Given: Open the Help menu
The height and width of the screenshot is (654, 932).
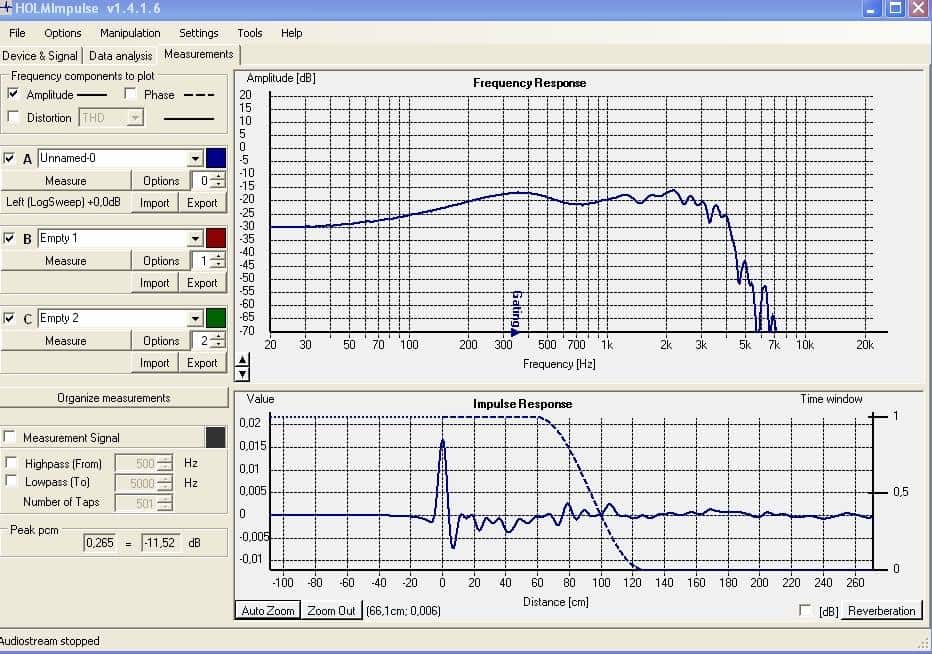Looking at the screenshot, I should [x=291, y=33].
